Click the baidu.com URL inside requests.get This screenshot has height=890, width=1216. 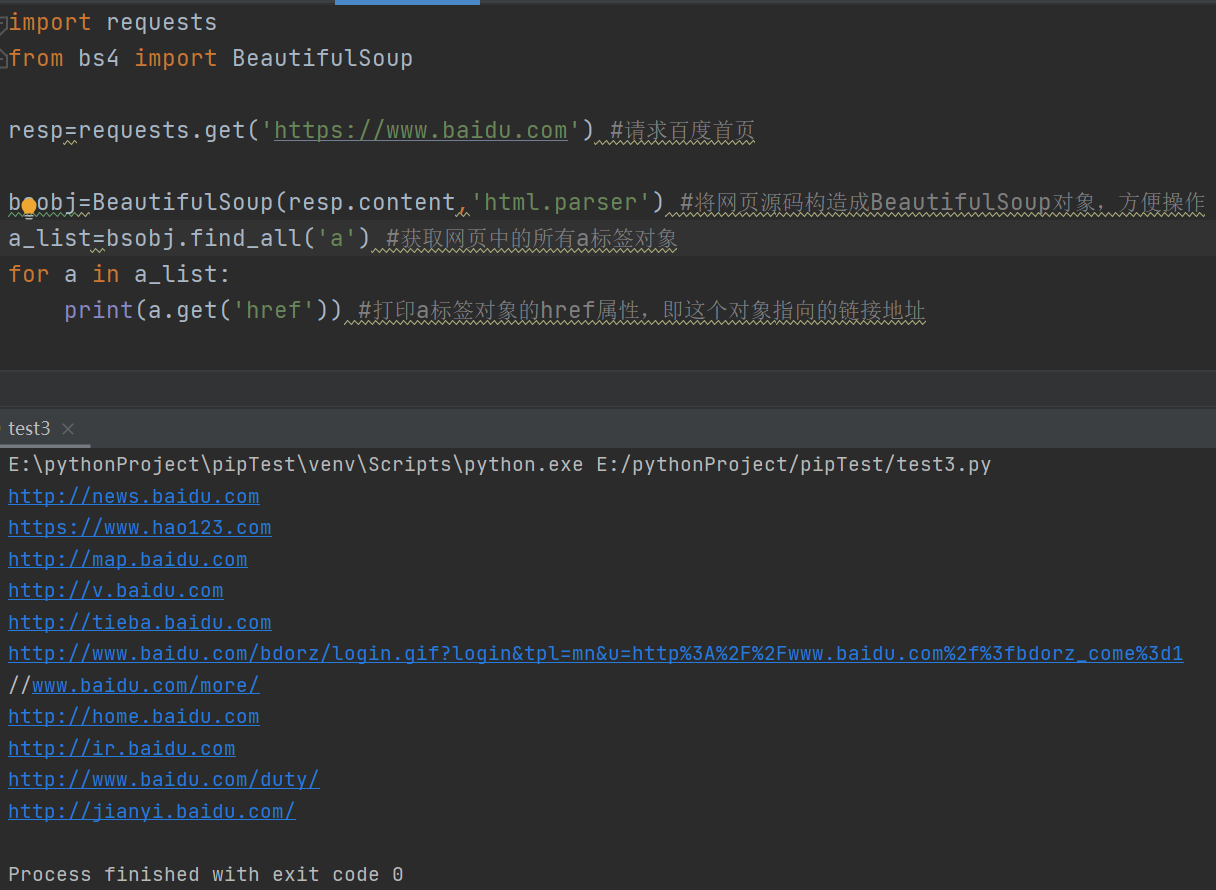(419, 129)
